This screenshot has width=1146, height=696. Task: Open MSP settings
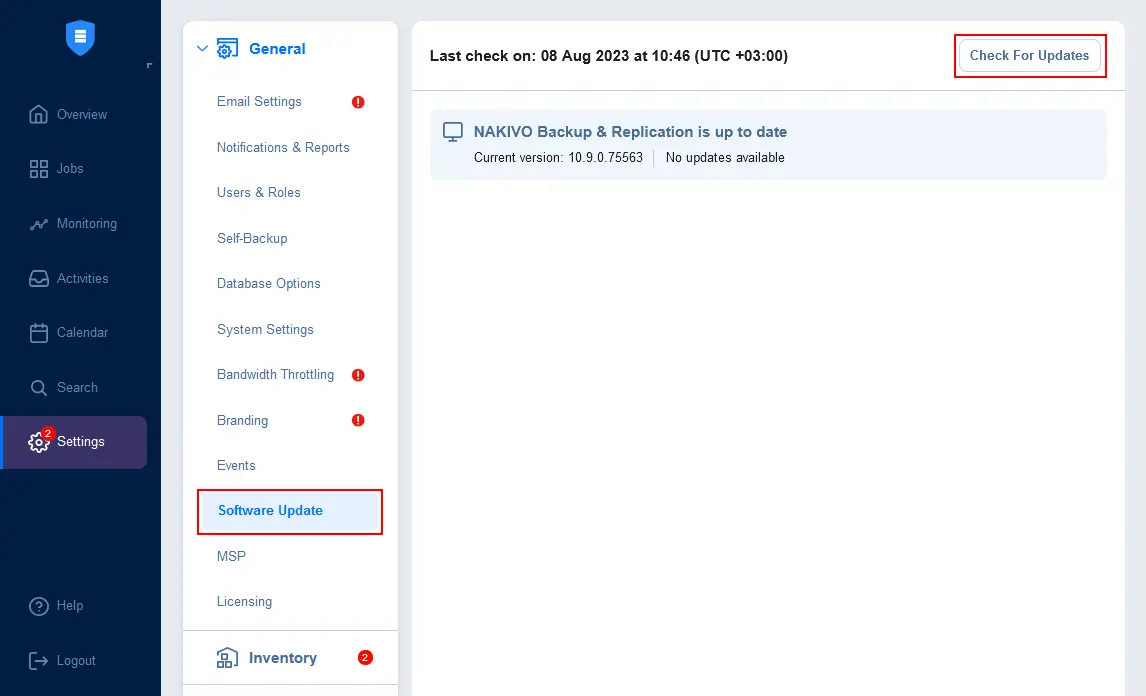[x=232, y=556]
